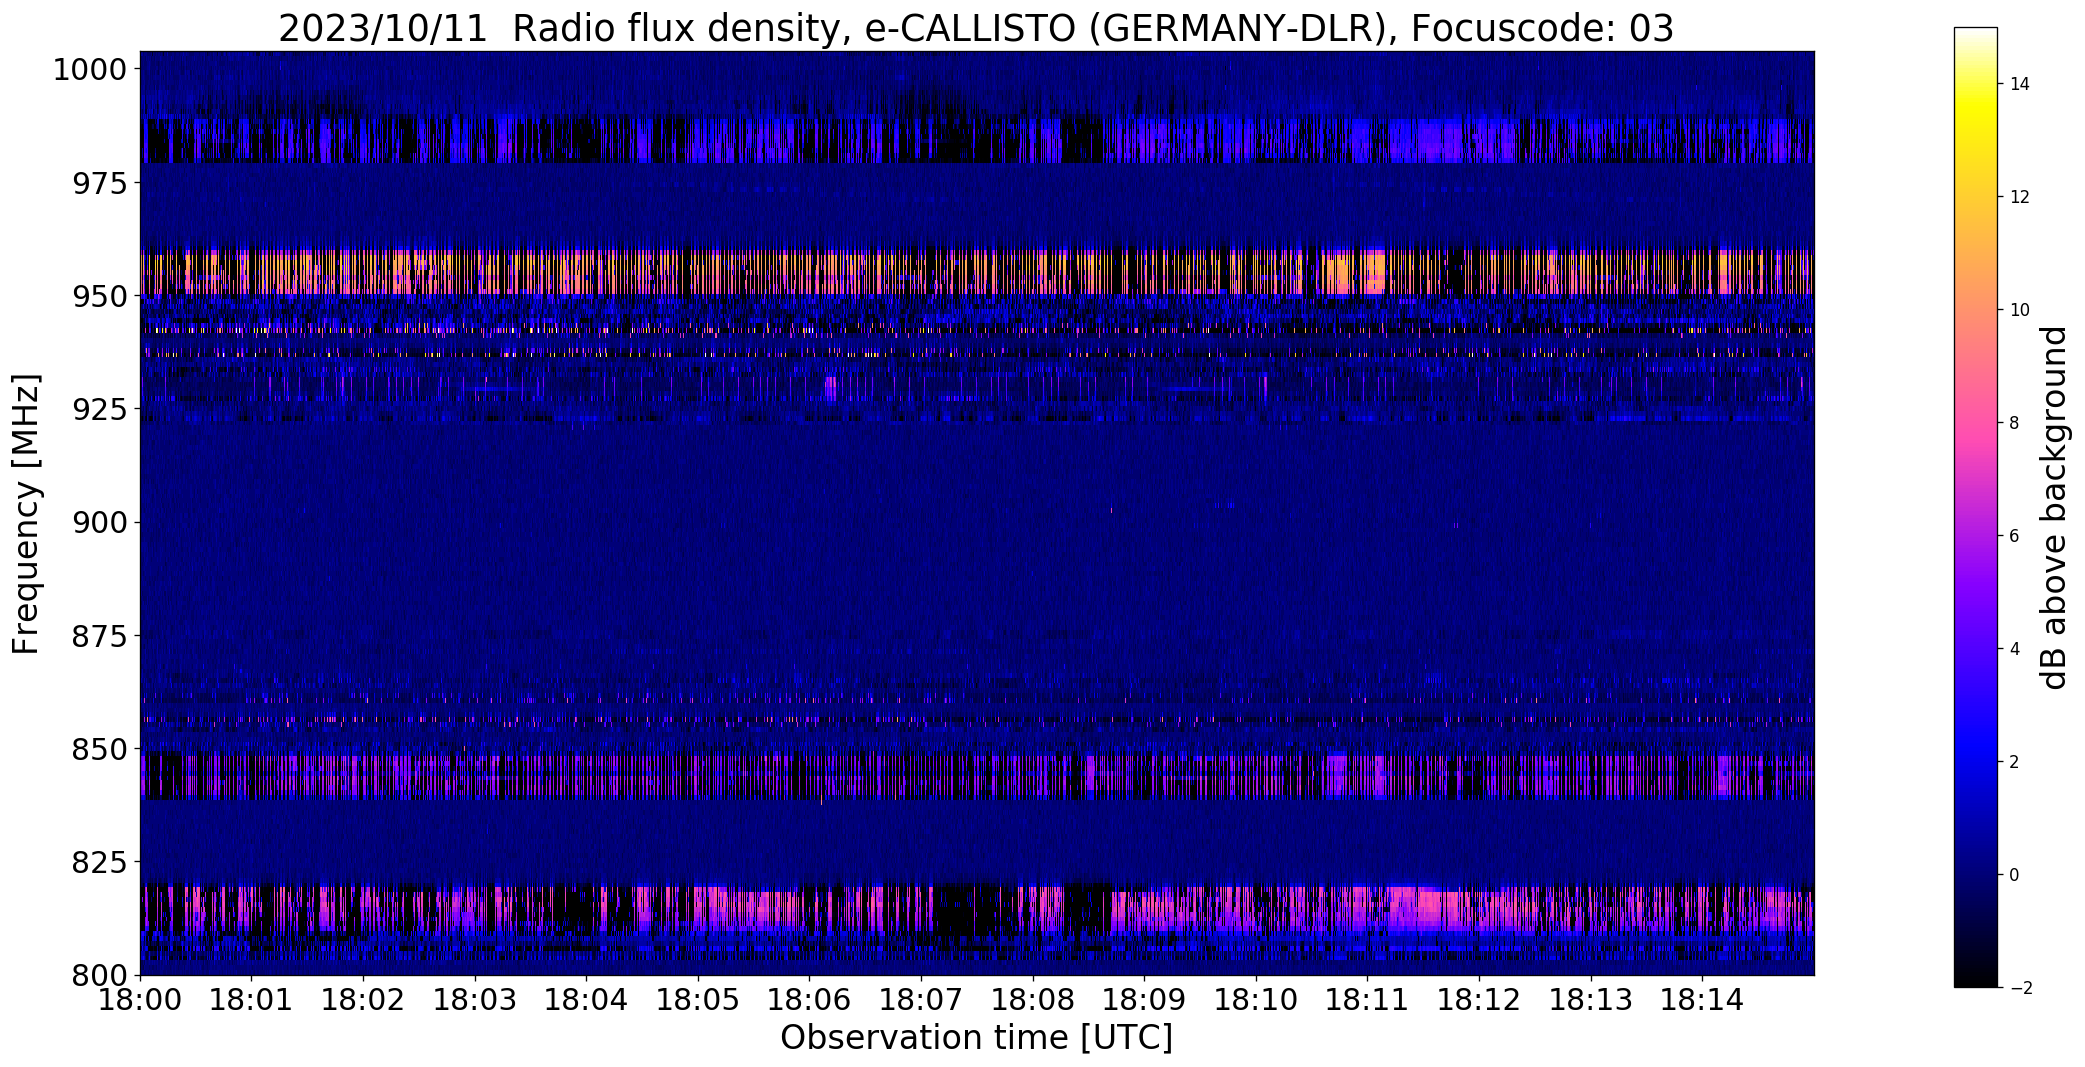Select the 1000 MHz frequency tick label
Viewport: 2085px width, 1067px height.
(x=90, y=70)
